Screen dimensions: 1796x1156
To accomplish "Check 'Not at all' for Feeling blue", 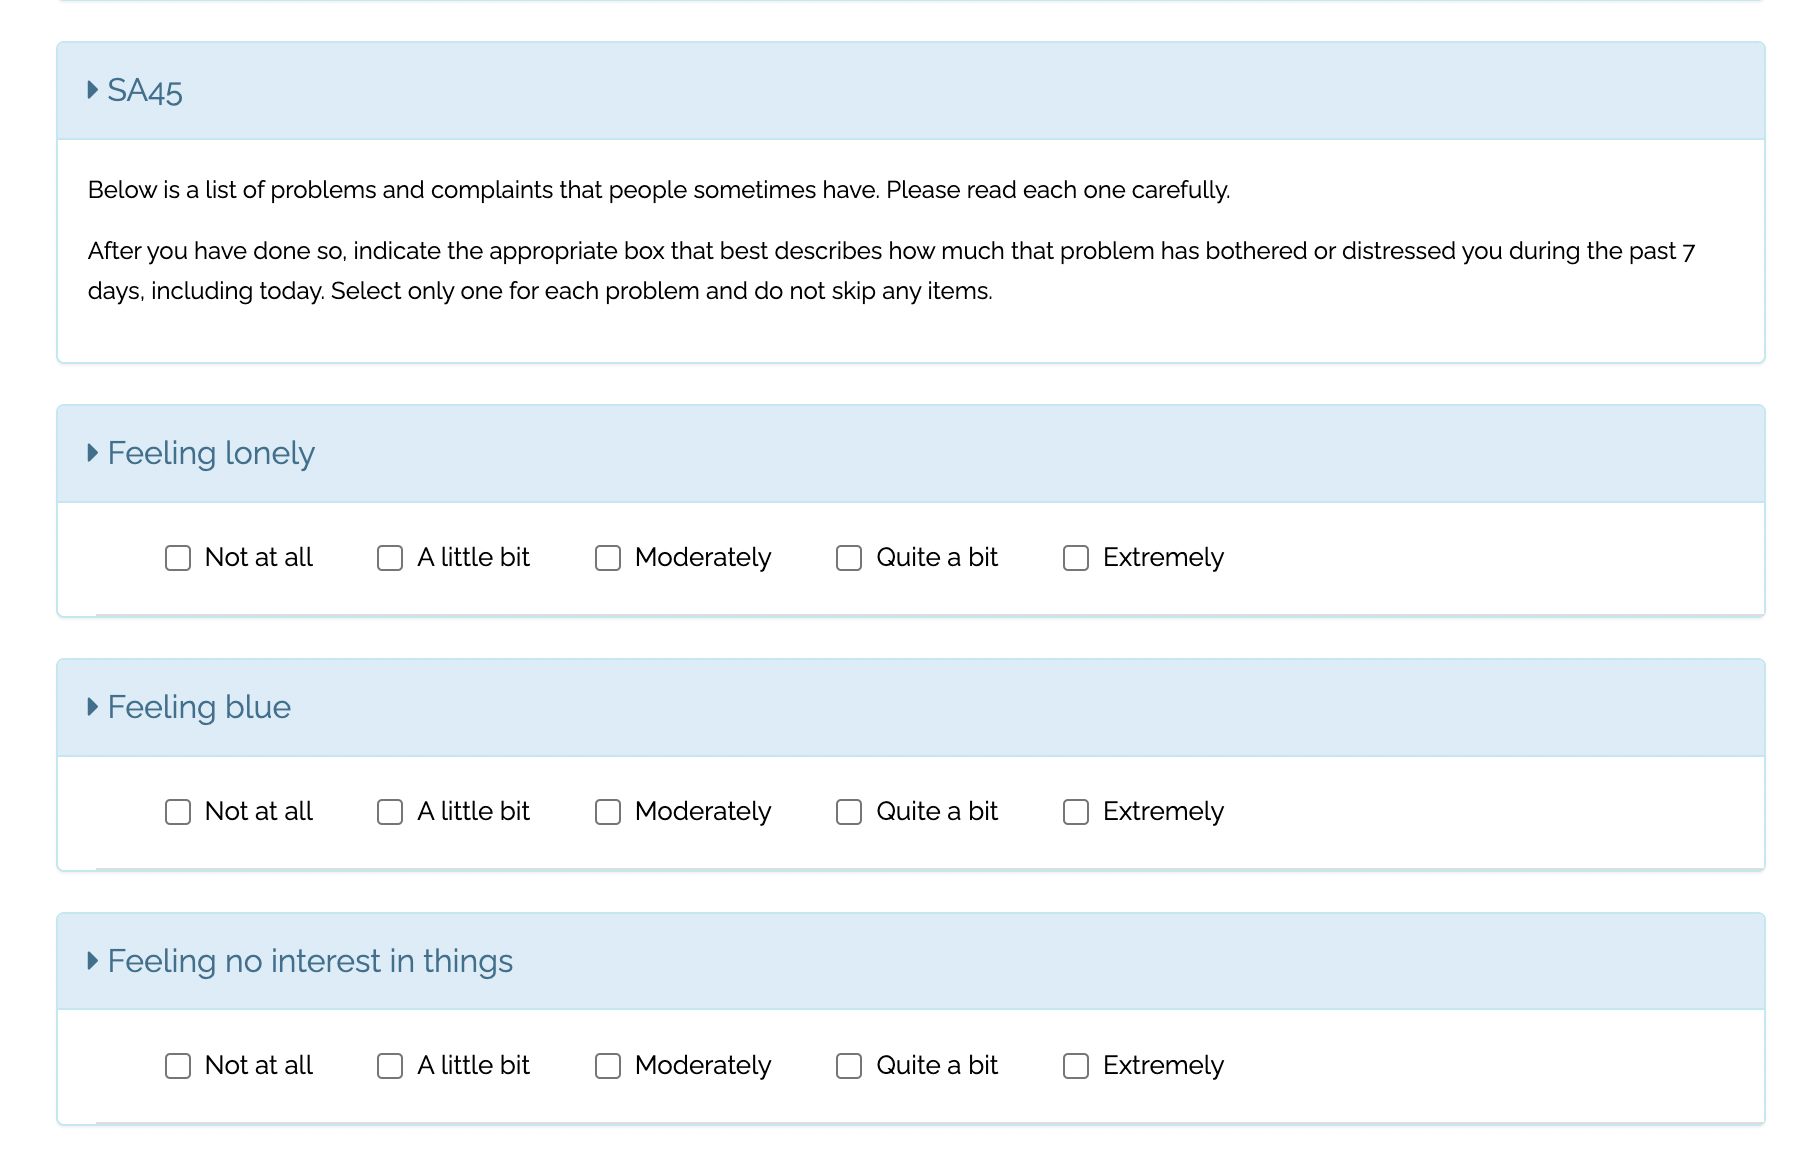I will (178, 812).
